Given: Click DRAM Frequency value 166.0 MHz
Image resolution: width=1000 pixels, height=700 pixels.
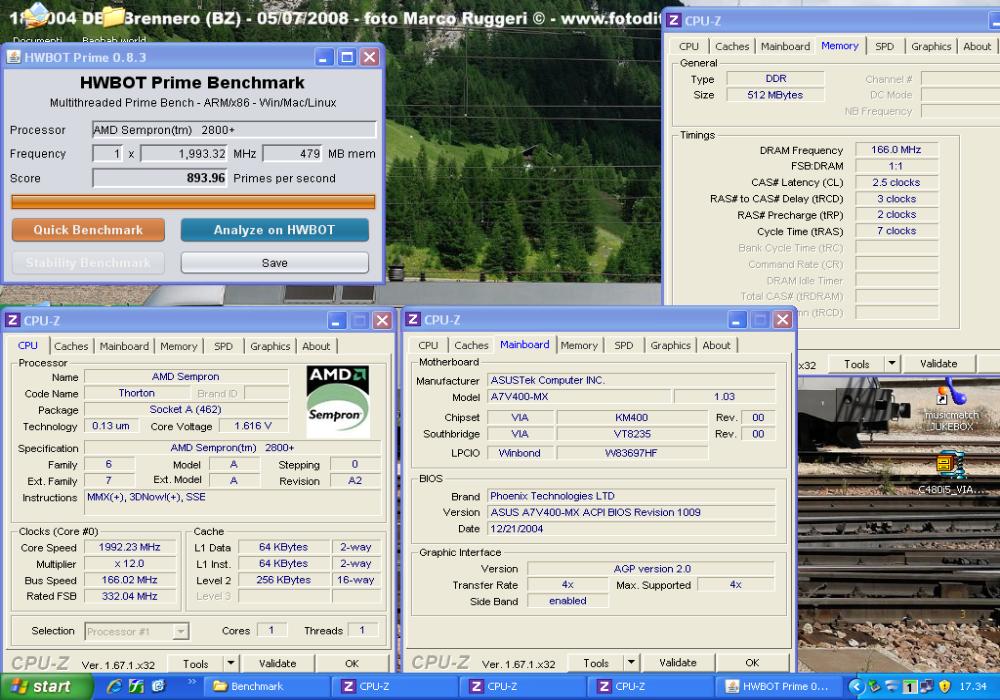Looking at the screenshot, I should pos(896,150).
